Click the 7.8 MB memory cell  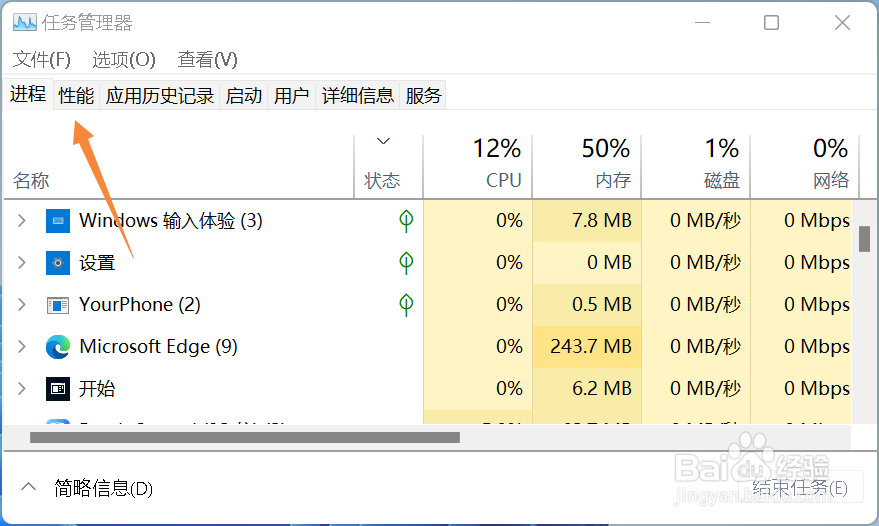pos(587,220)
